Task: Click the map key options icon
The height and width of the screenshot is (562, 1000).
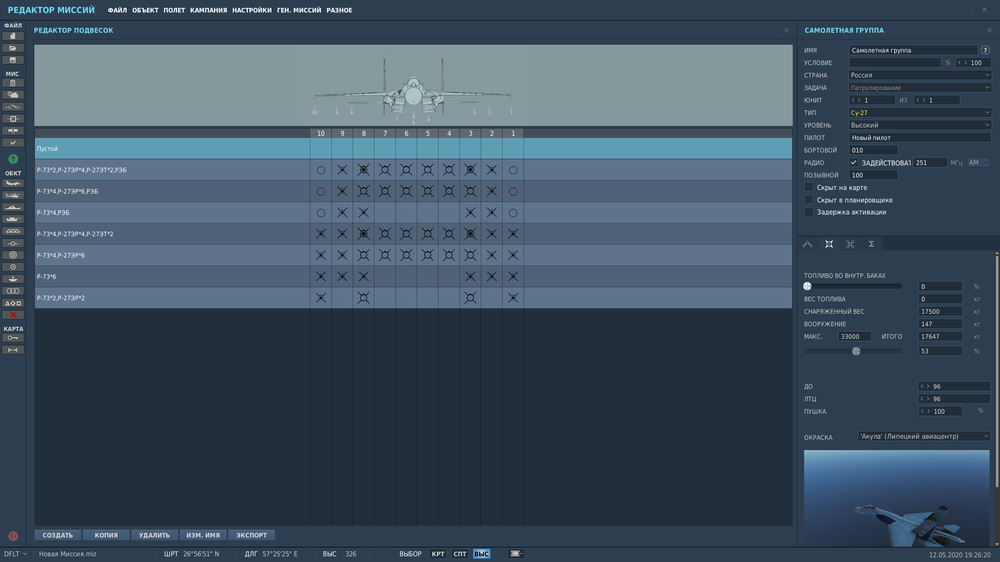Action: (13, 338)
